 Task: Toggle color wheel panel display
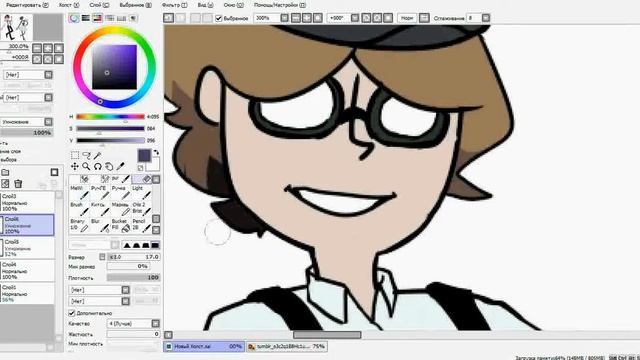tap(74, 18)
